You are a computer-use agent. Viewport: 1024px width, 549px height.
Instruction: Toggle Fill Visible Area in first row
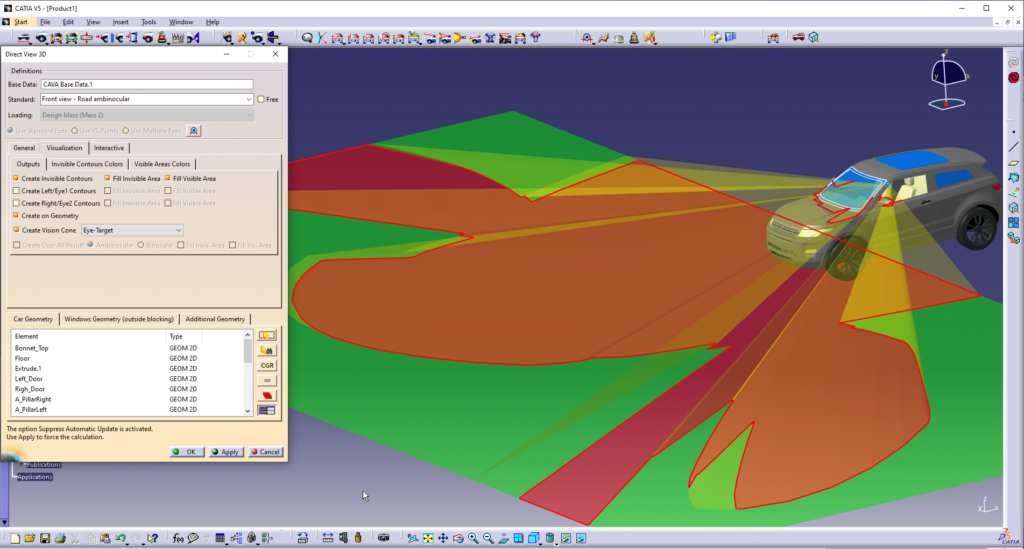coord(168,178)
